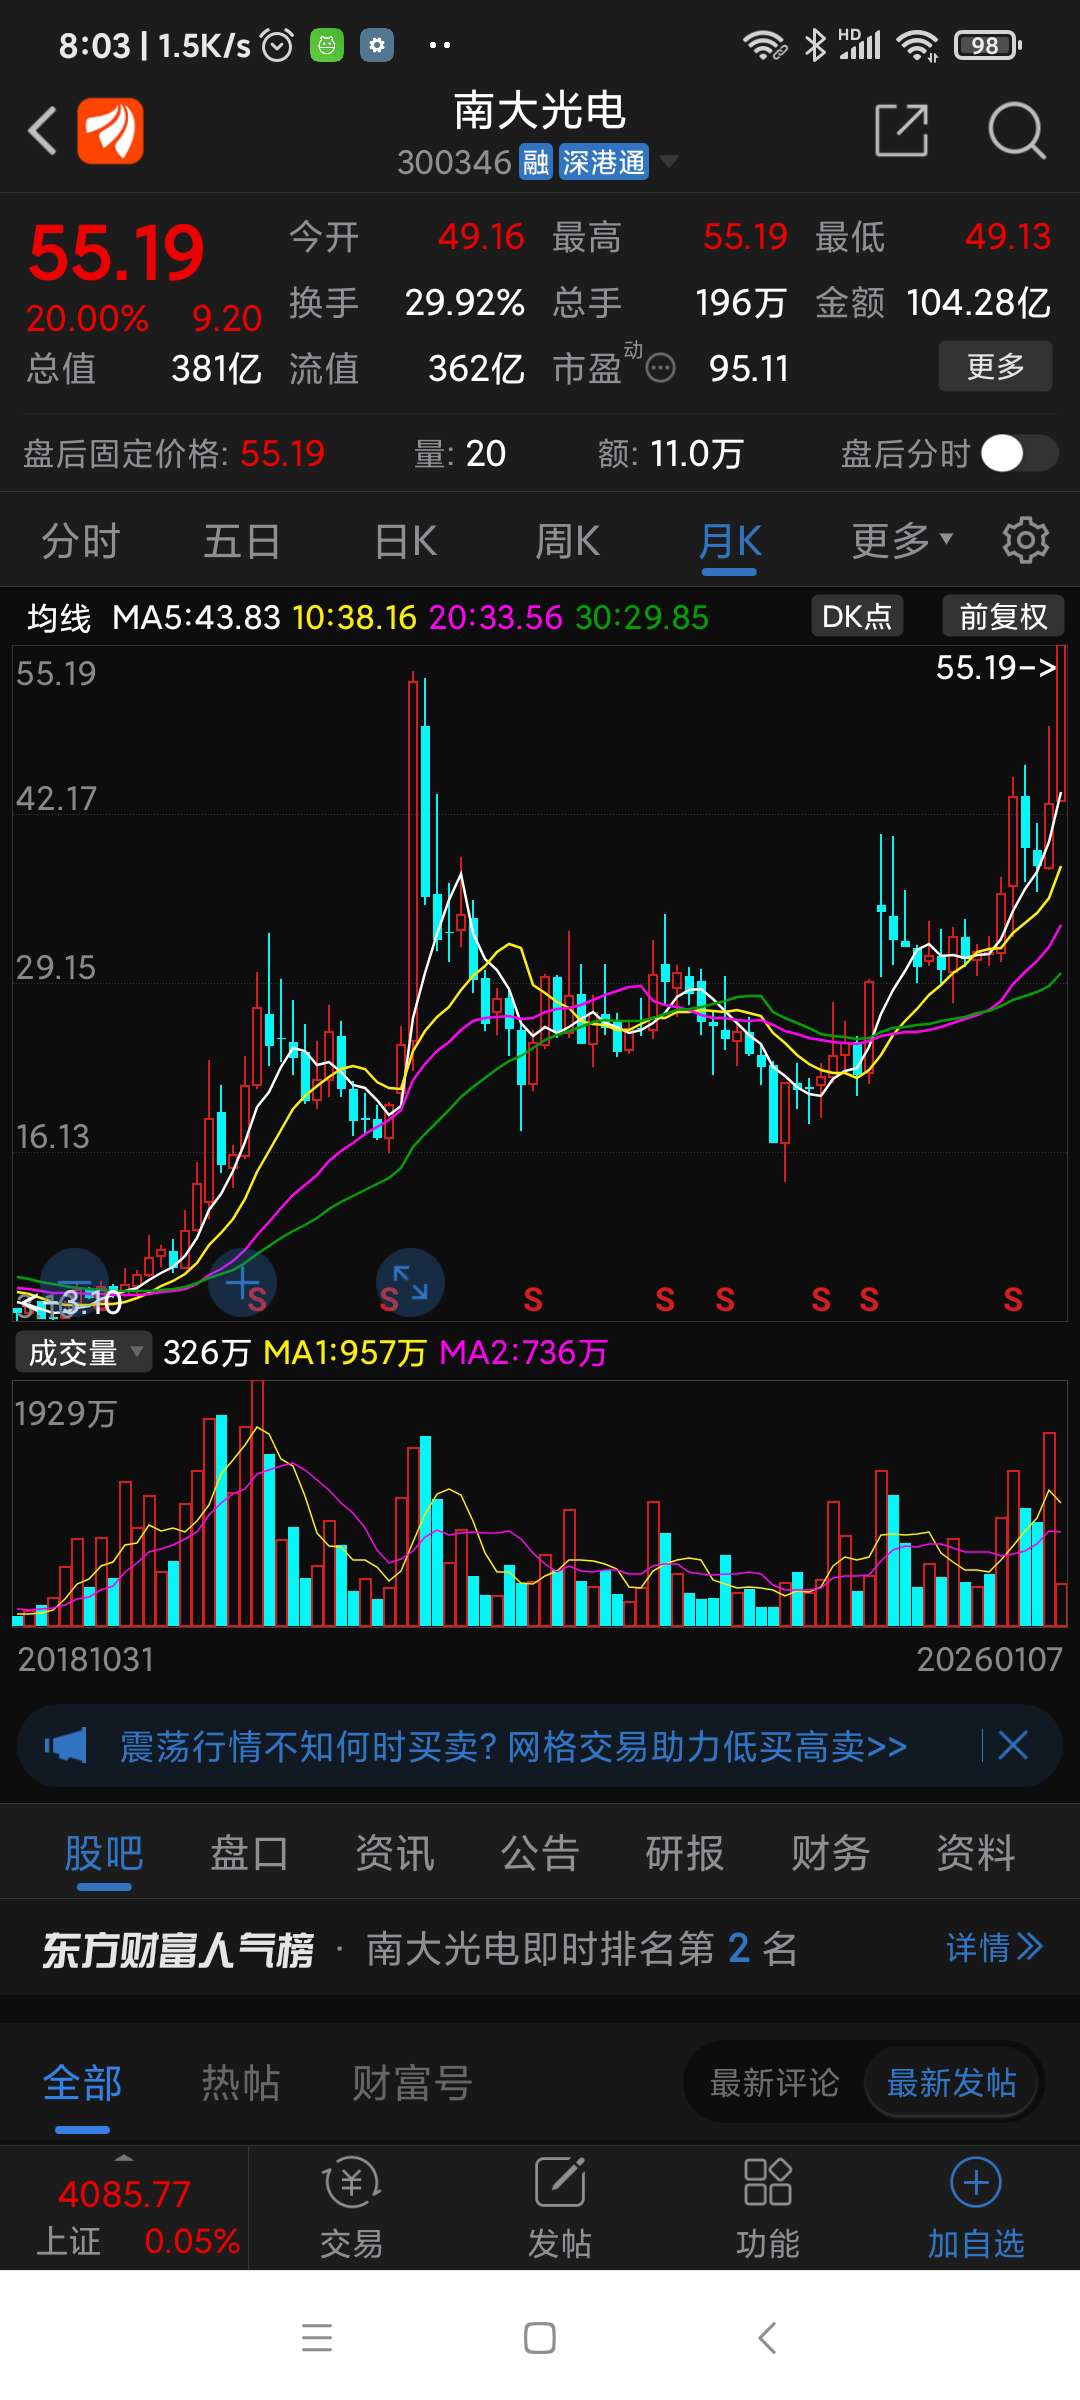Switch to the 盘口 tab
This screenshot has width=1080, height=2400.
(x=249, y=1853)
